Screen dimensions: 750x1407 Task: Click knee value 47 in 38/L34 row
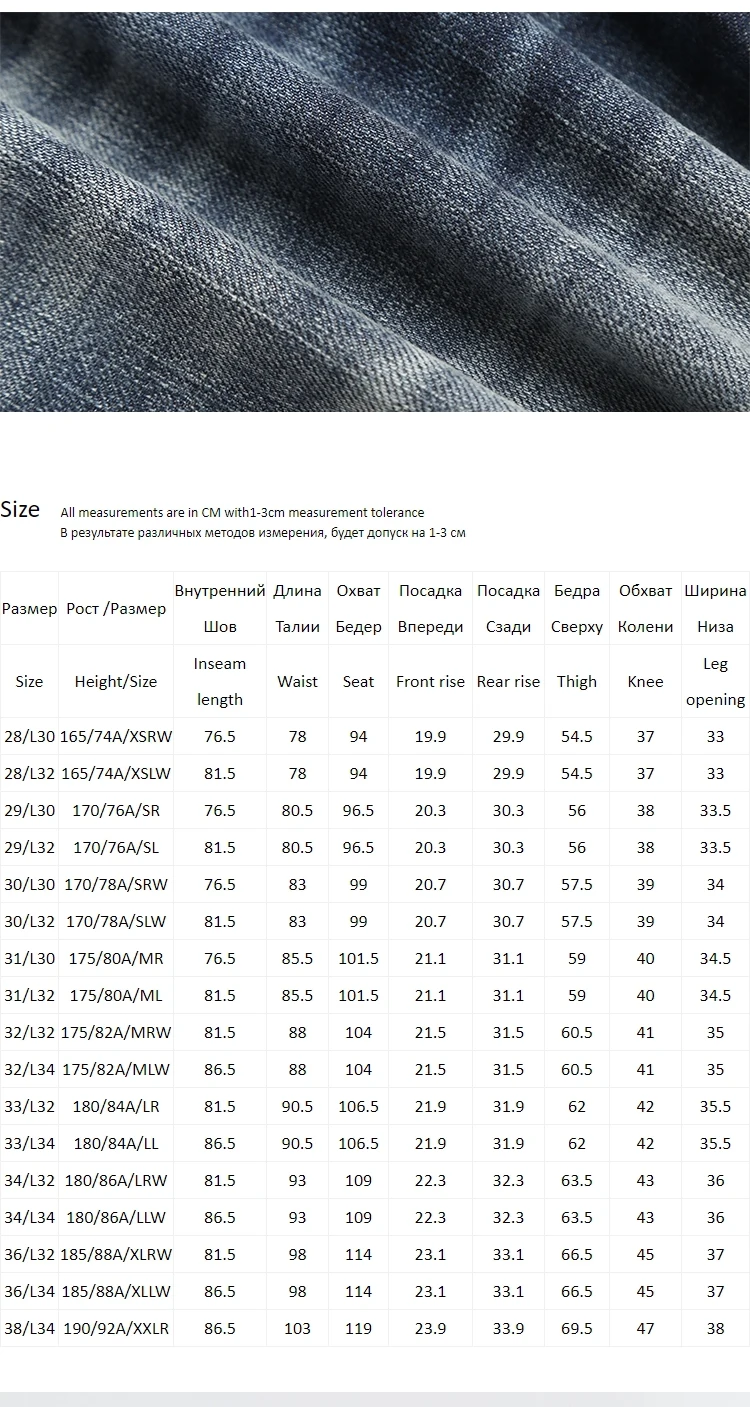(645, 1328)
